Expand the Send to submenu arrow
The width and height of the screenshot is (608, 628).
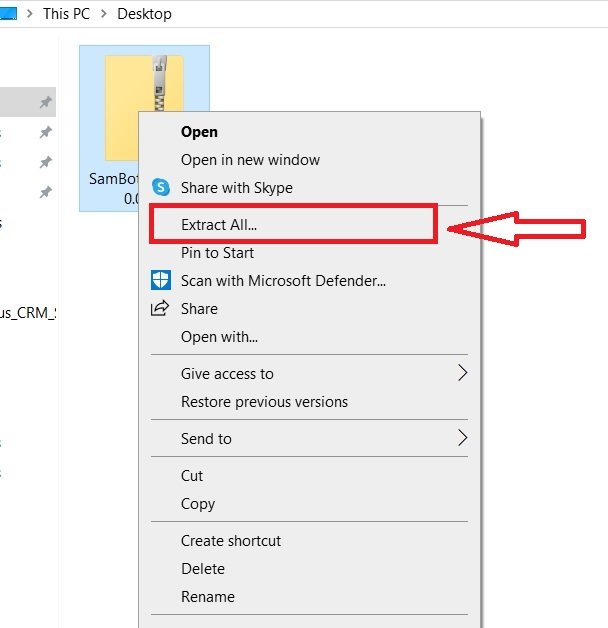pyautogui.click(x=462, y=438)
